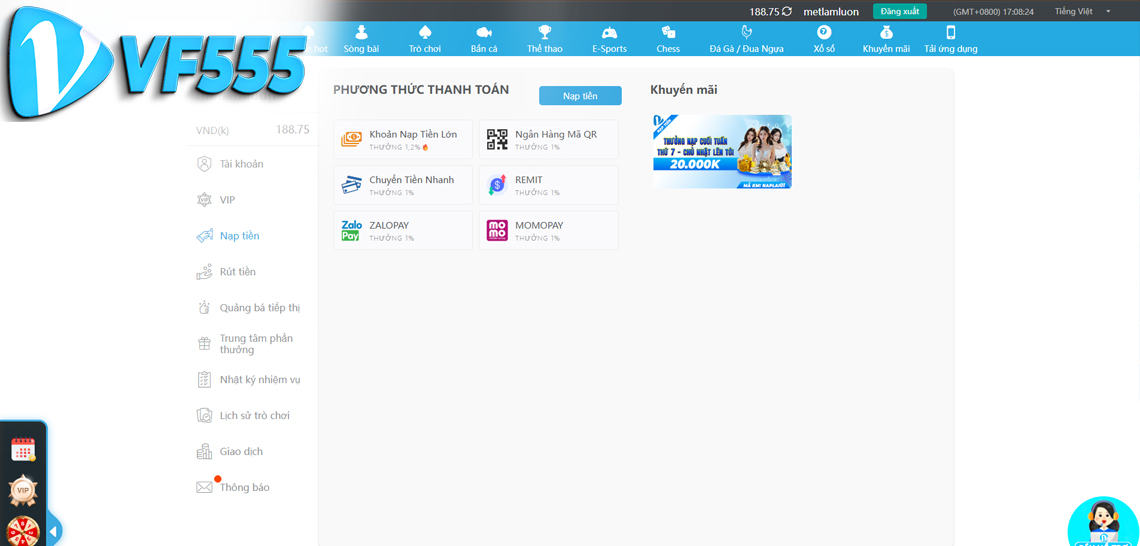
Task: Choose Khoản Nạp Tiền Lớn payment method
Action: click(x=403, y=140)
